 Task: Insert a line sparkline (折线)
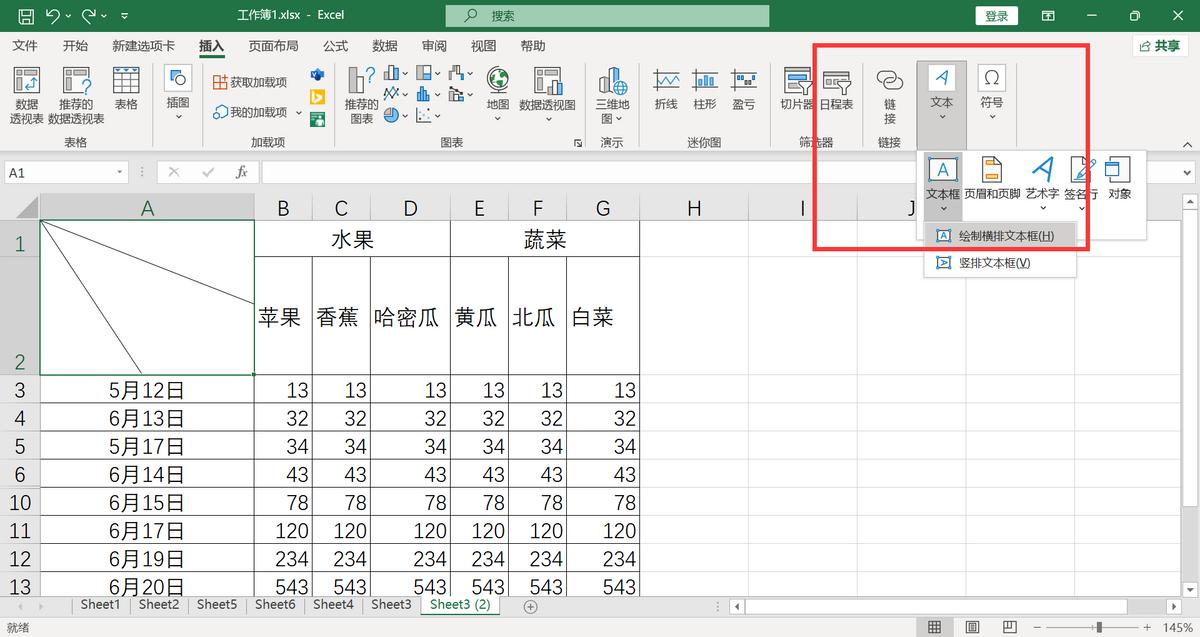click(666, 90)
